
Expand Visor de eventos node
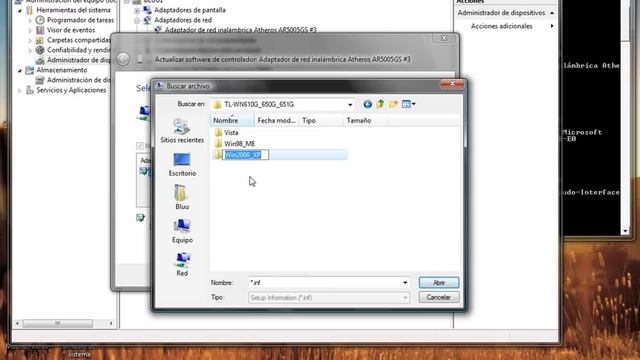[30, 30]
